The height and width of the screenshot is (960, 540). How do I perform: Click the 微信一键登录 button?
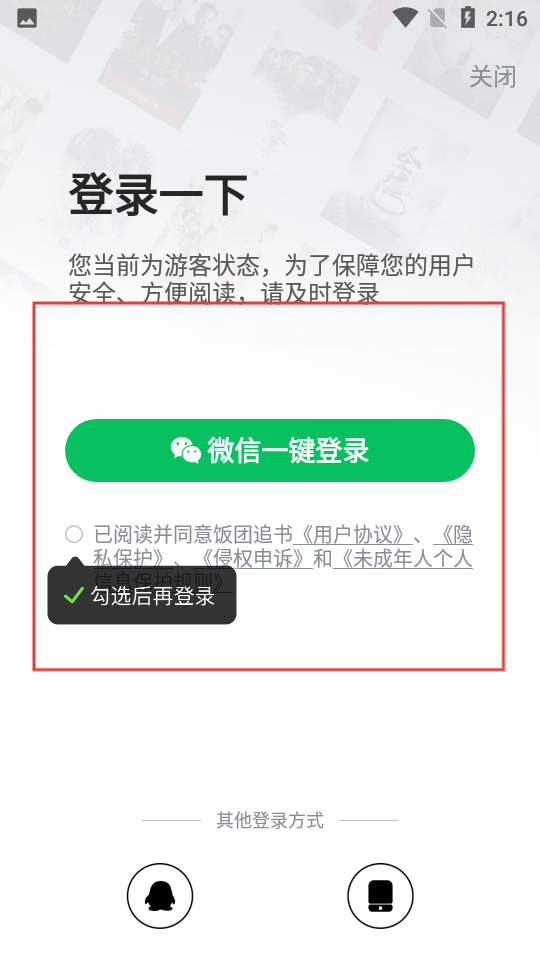(270, 451)
